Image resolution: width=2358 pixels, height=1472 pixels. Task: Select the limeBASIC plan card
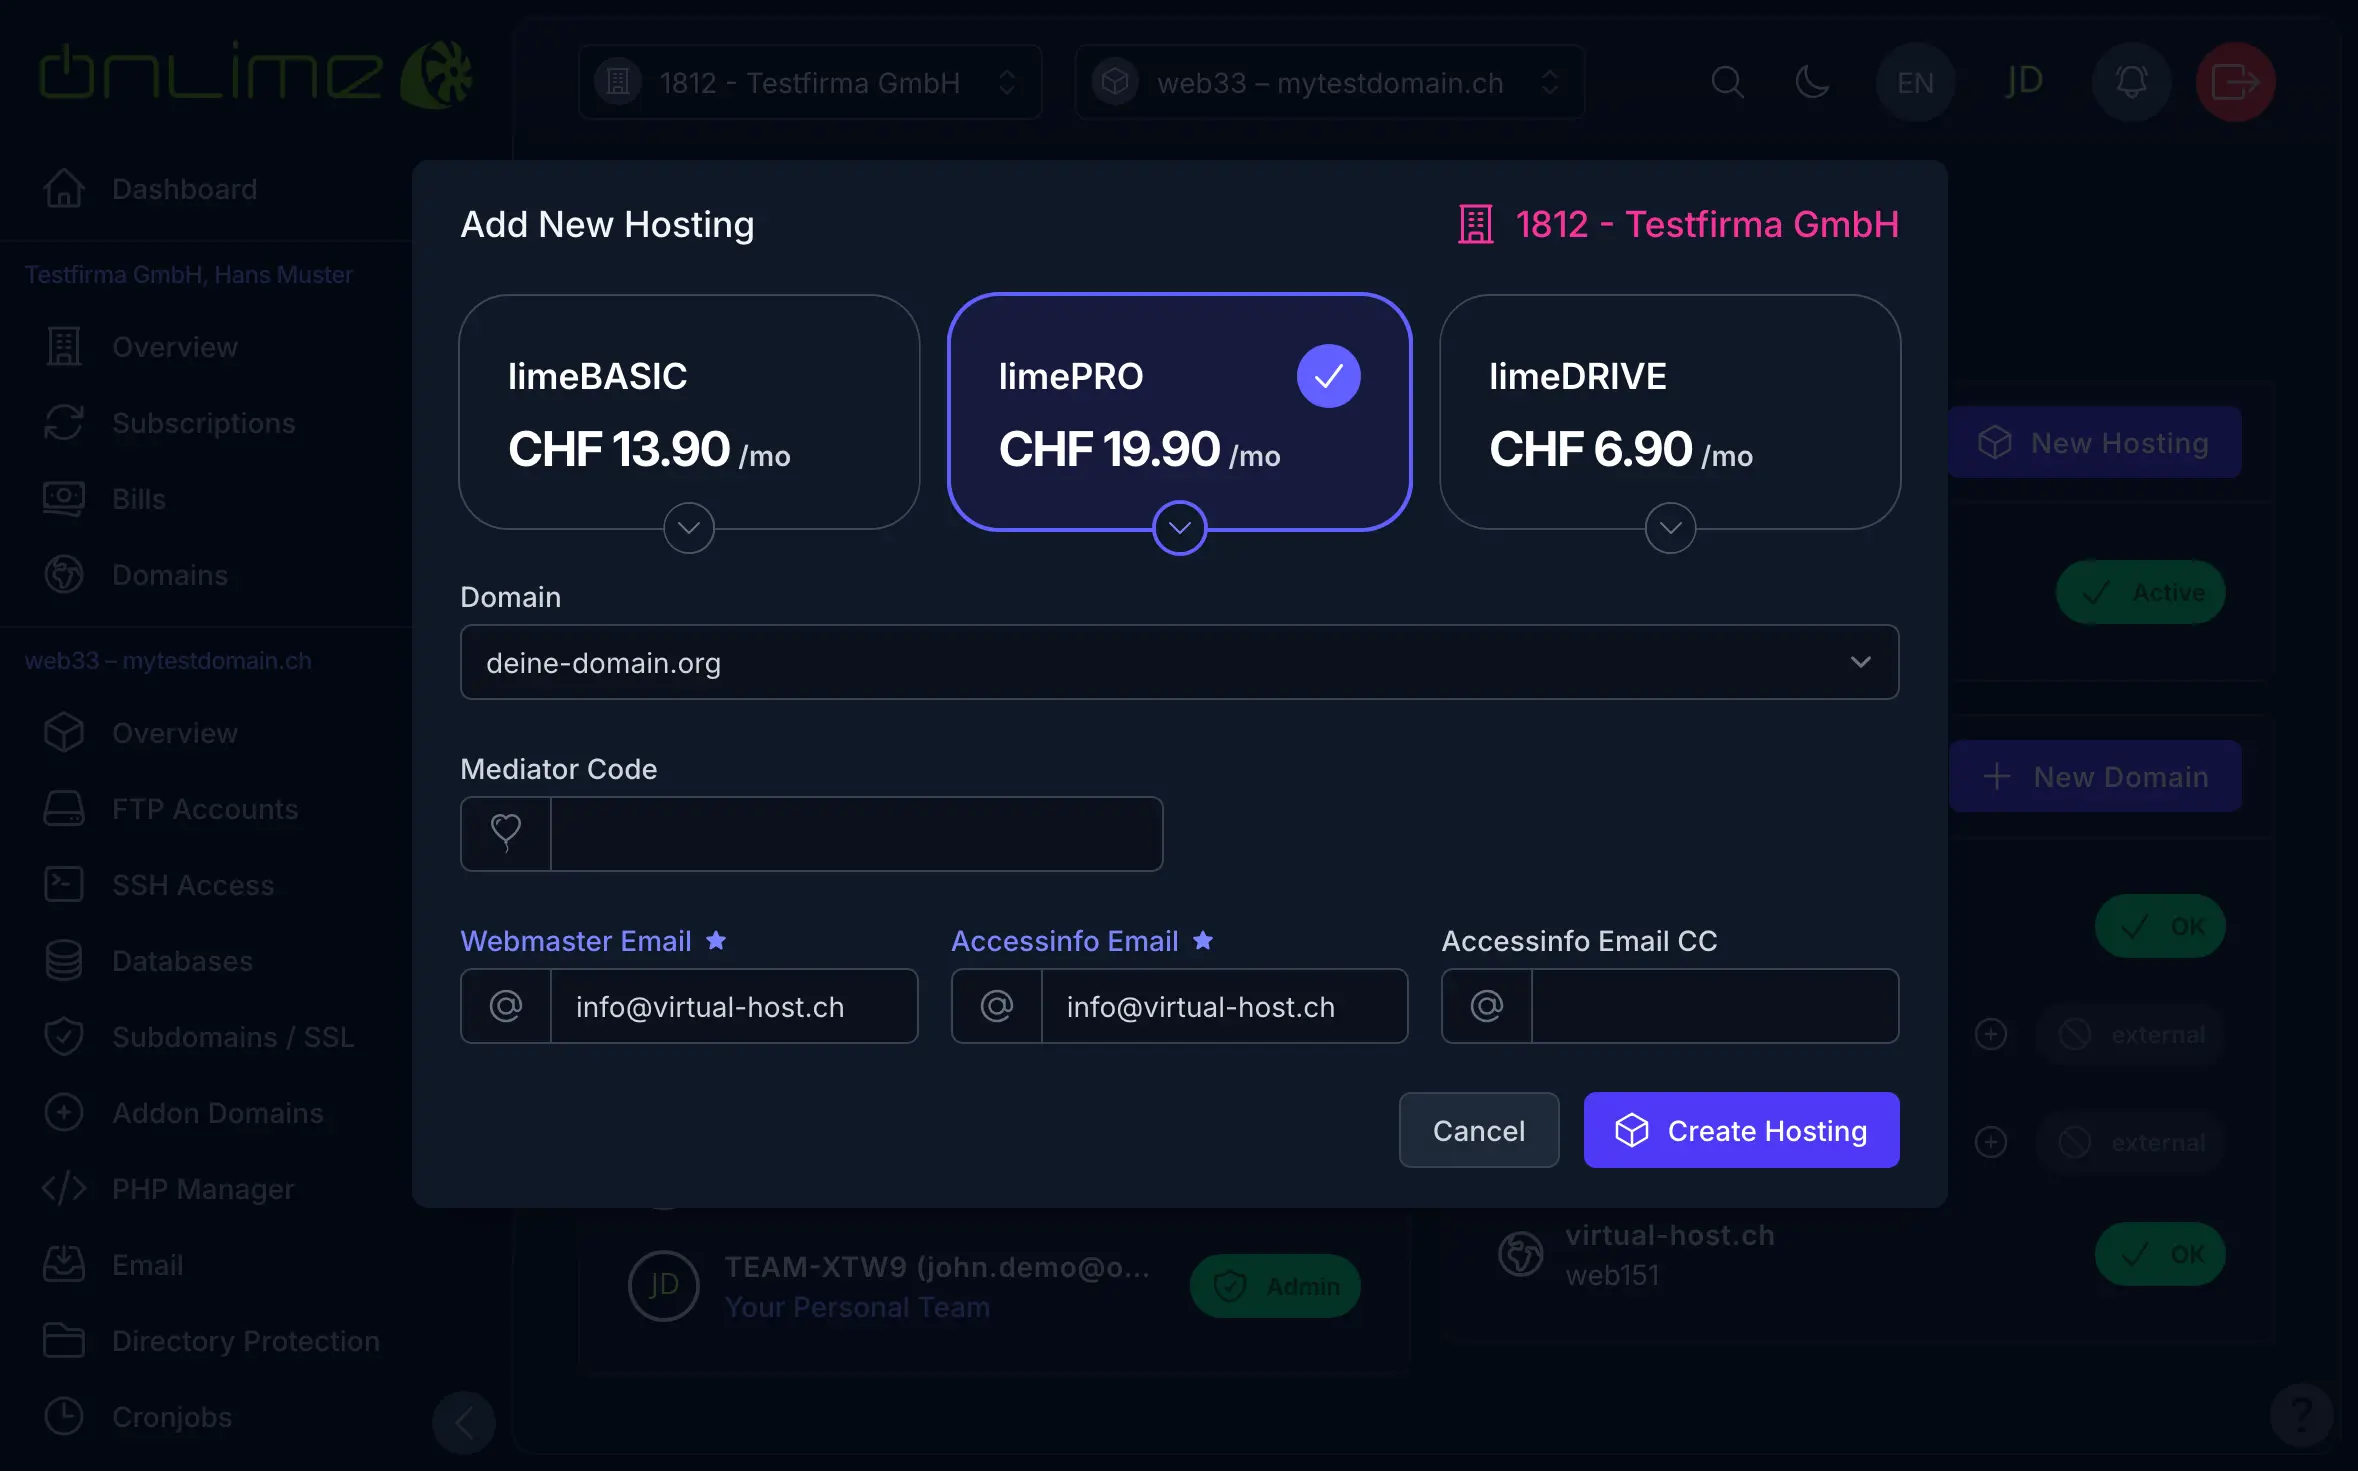click(689, 410)
